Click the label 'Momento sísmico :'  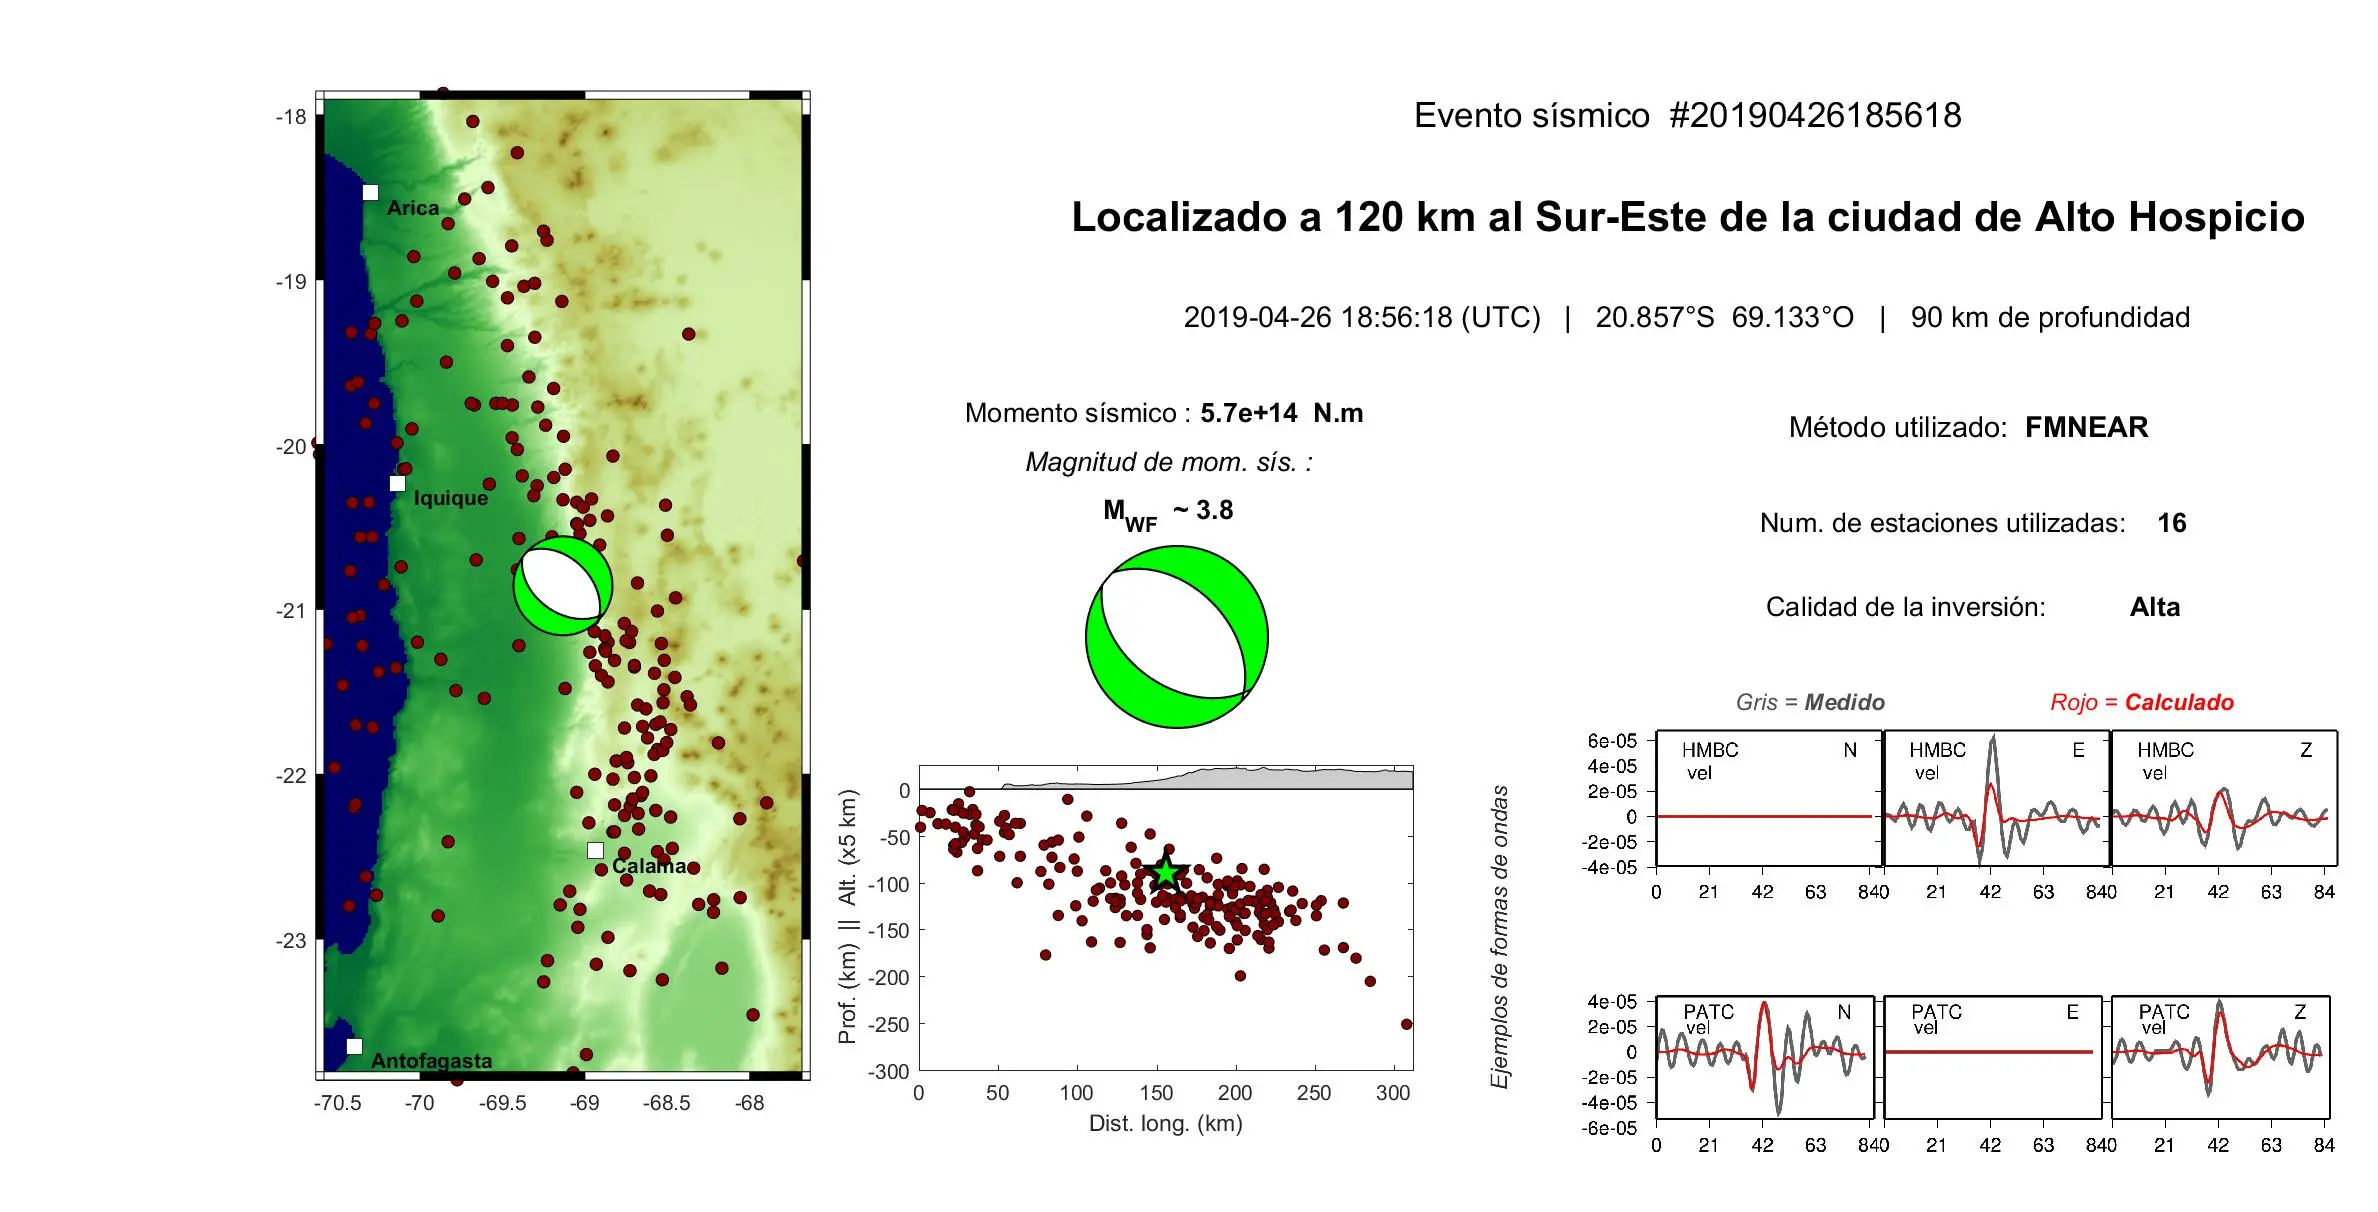click(x=1077, y=413)
